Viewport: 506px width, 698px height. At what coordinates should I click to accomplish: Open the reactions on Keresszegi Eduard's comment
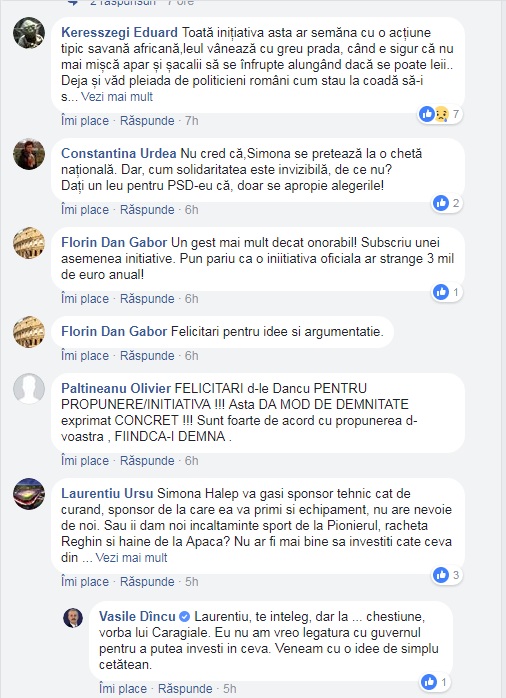point(440,114)
